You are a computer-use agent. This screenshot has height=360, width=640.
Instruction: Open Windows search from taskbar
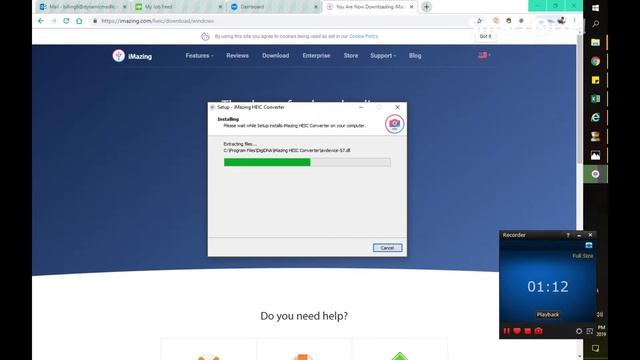pyautogui.click(x=596, y=24)
